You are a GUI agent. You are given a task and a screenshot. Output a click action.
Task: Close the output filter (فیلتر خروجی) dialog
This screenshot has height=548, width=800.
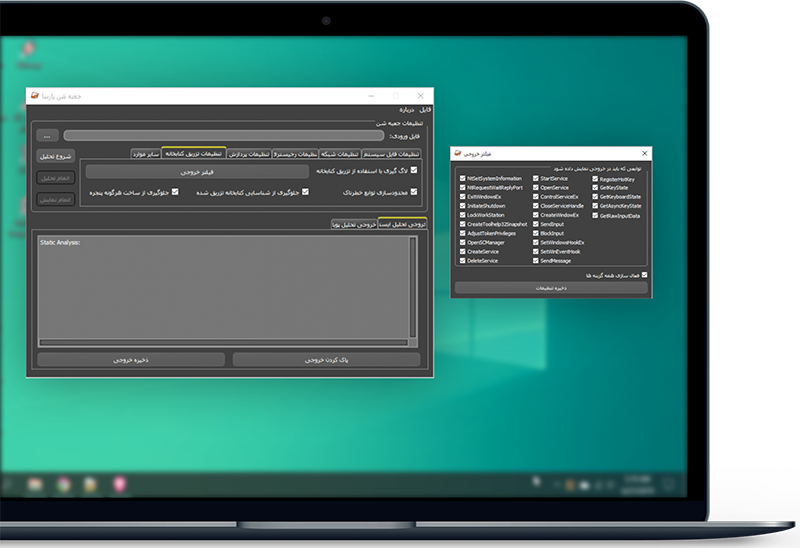[644, 154]
